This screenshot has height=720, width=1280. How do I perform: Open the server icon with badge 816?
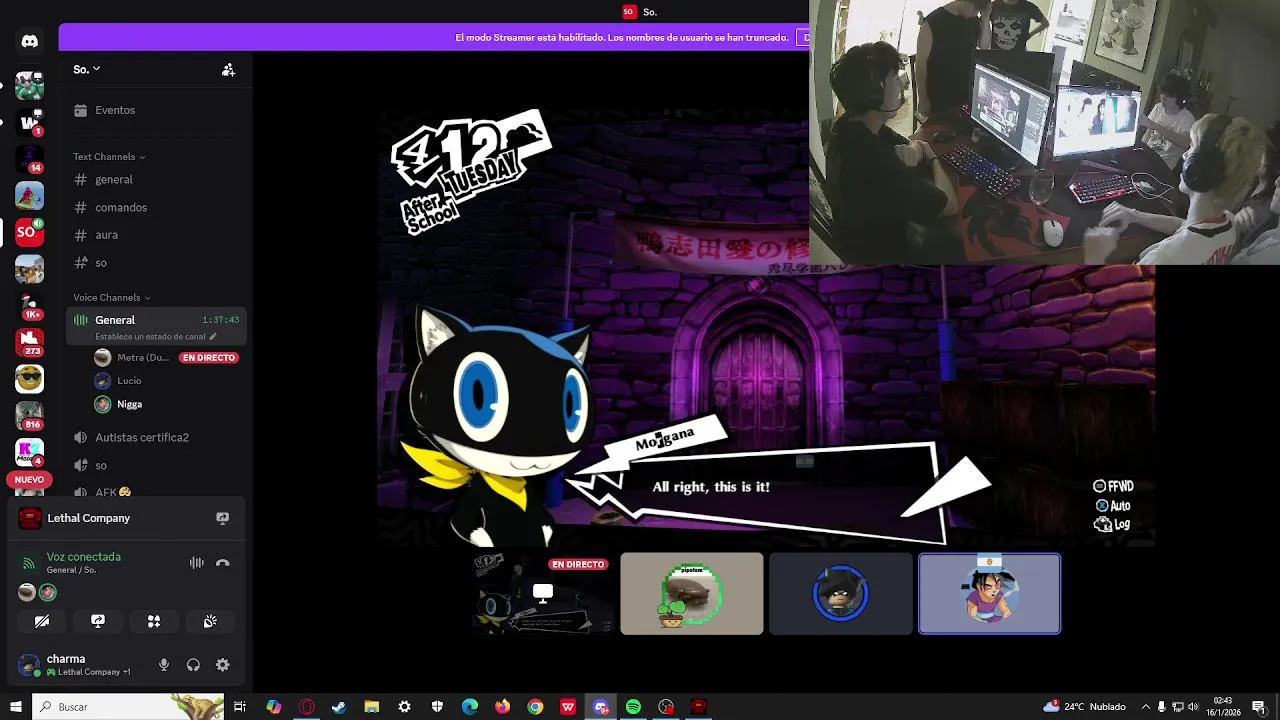[29, 416]
